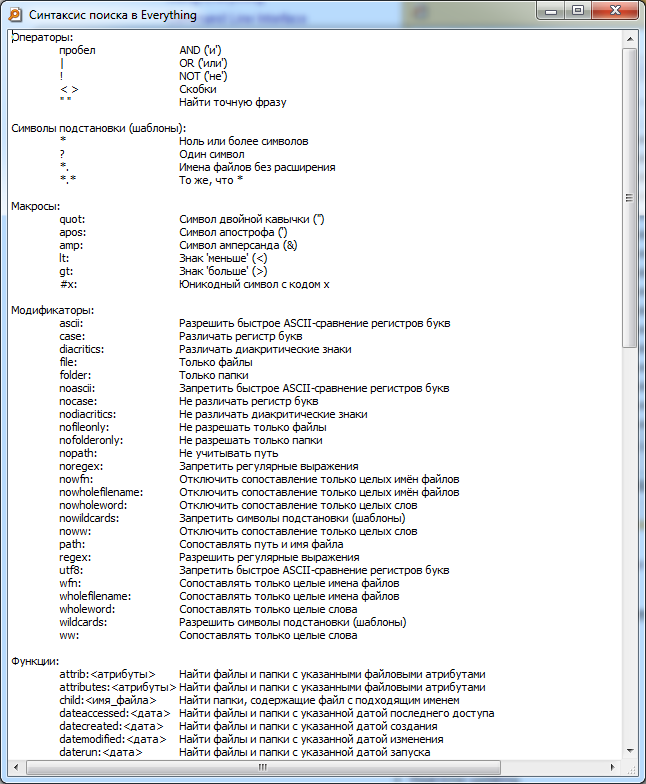Click the 'datemodified:<дата>' function entry
Viewport: 646px width, 784px height.
point(113,740)
